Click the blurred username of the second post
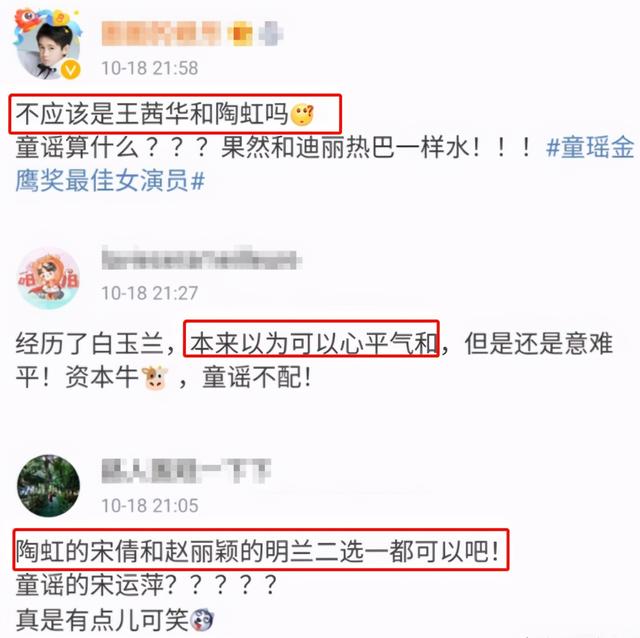Screen dimensions: 640x638 point(201,257)
